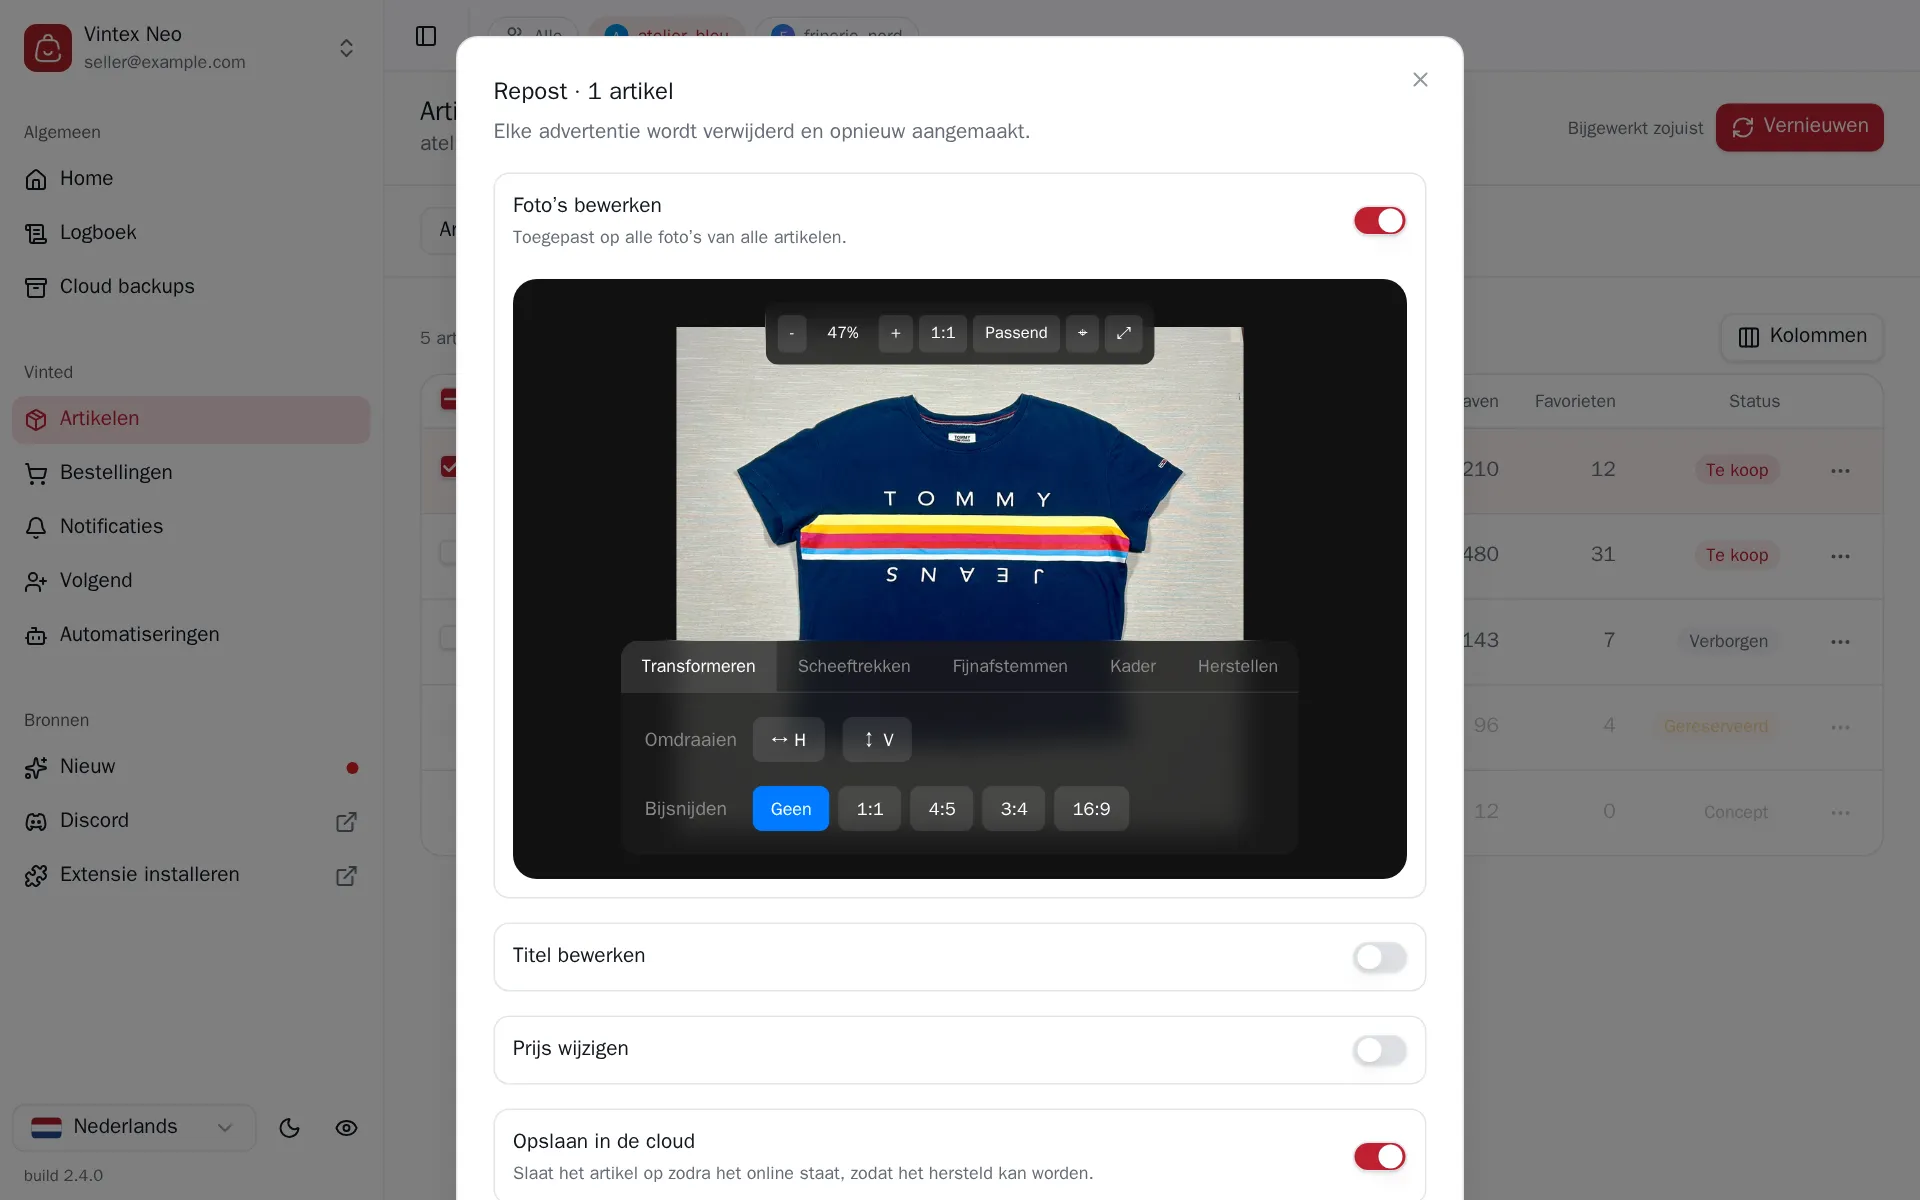
Task: Click the Vernieuwen button
Action: 1799,127
